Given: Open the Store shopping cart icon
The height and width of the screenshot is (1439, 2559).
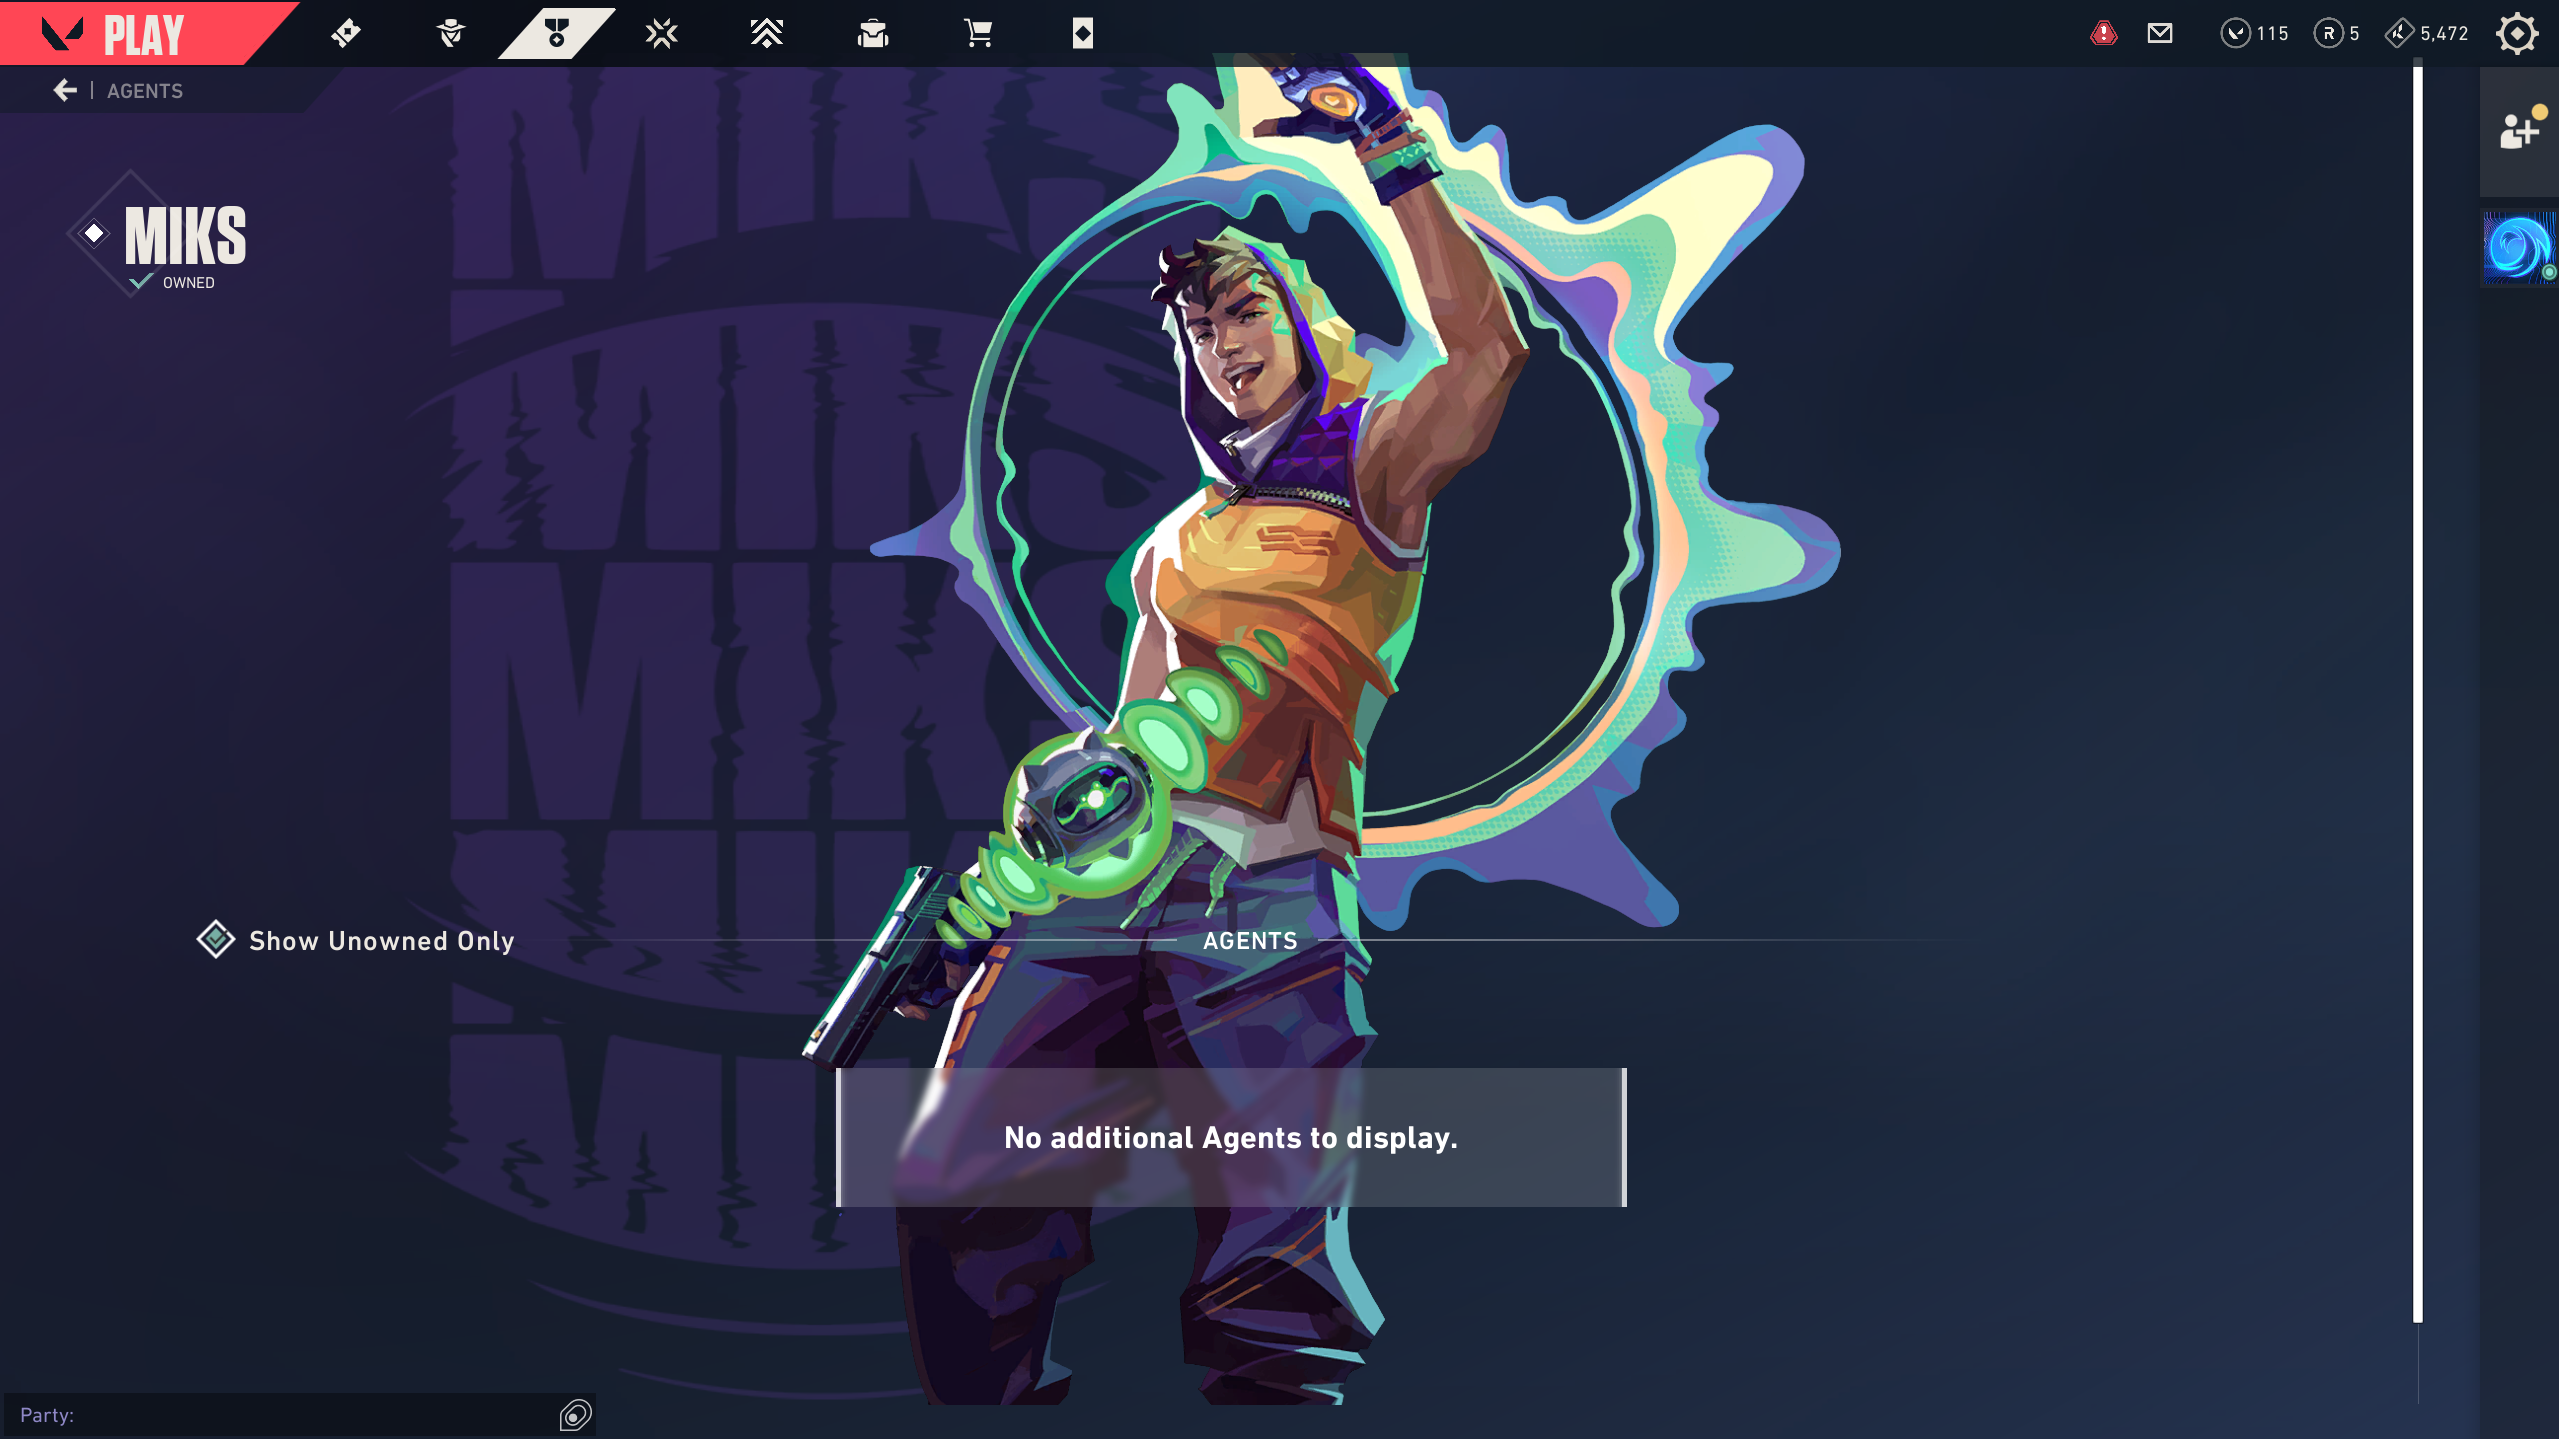Looking at the screenshot, I should click(978, 33).
